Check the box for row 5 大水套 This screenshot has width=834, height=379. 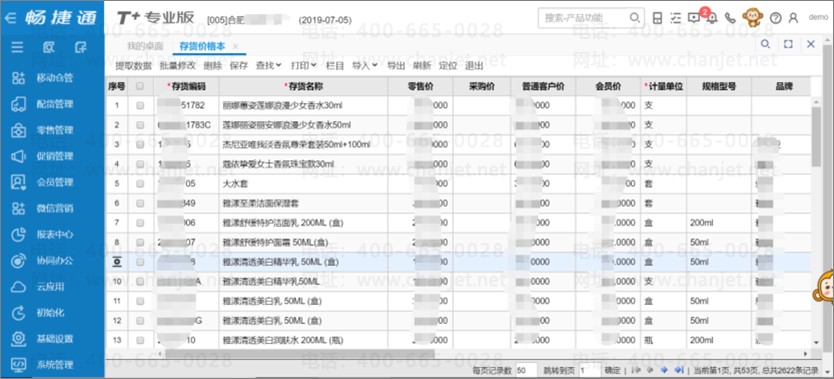point(140,184)
